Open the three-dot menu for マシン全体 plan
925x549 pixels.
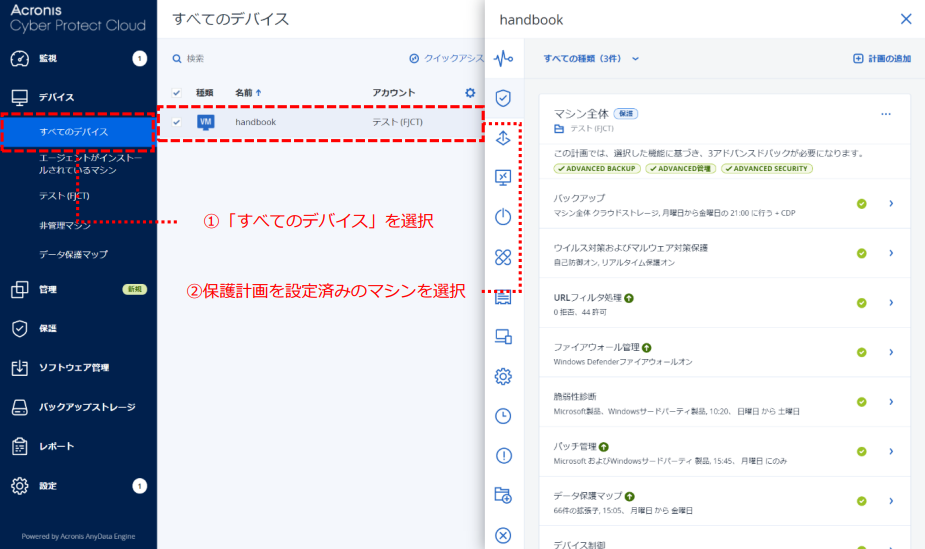pyautogui.click(x=885, y=114)
